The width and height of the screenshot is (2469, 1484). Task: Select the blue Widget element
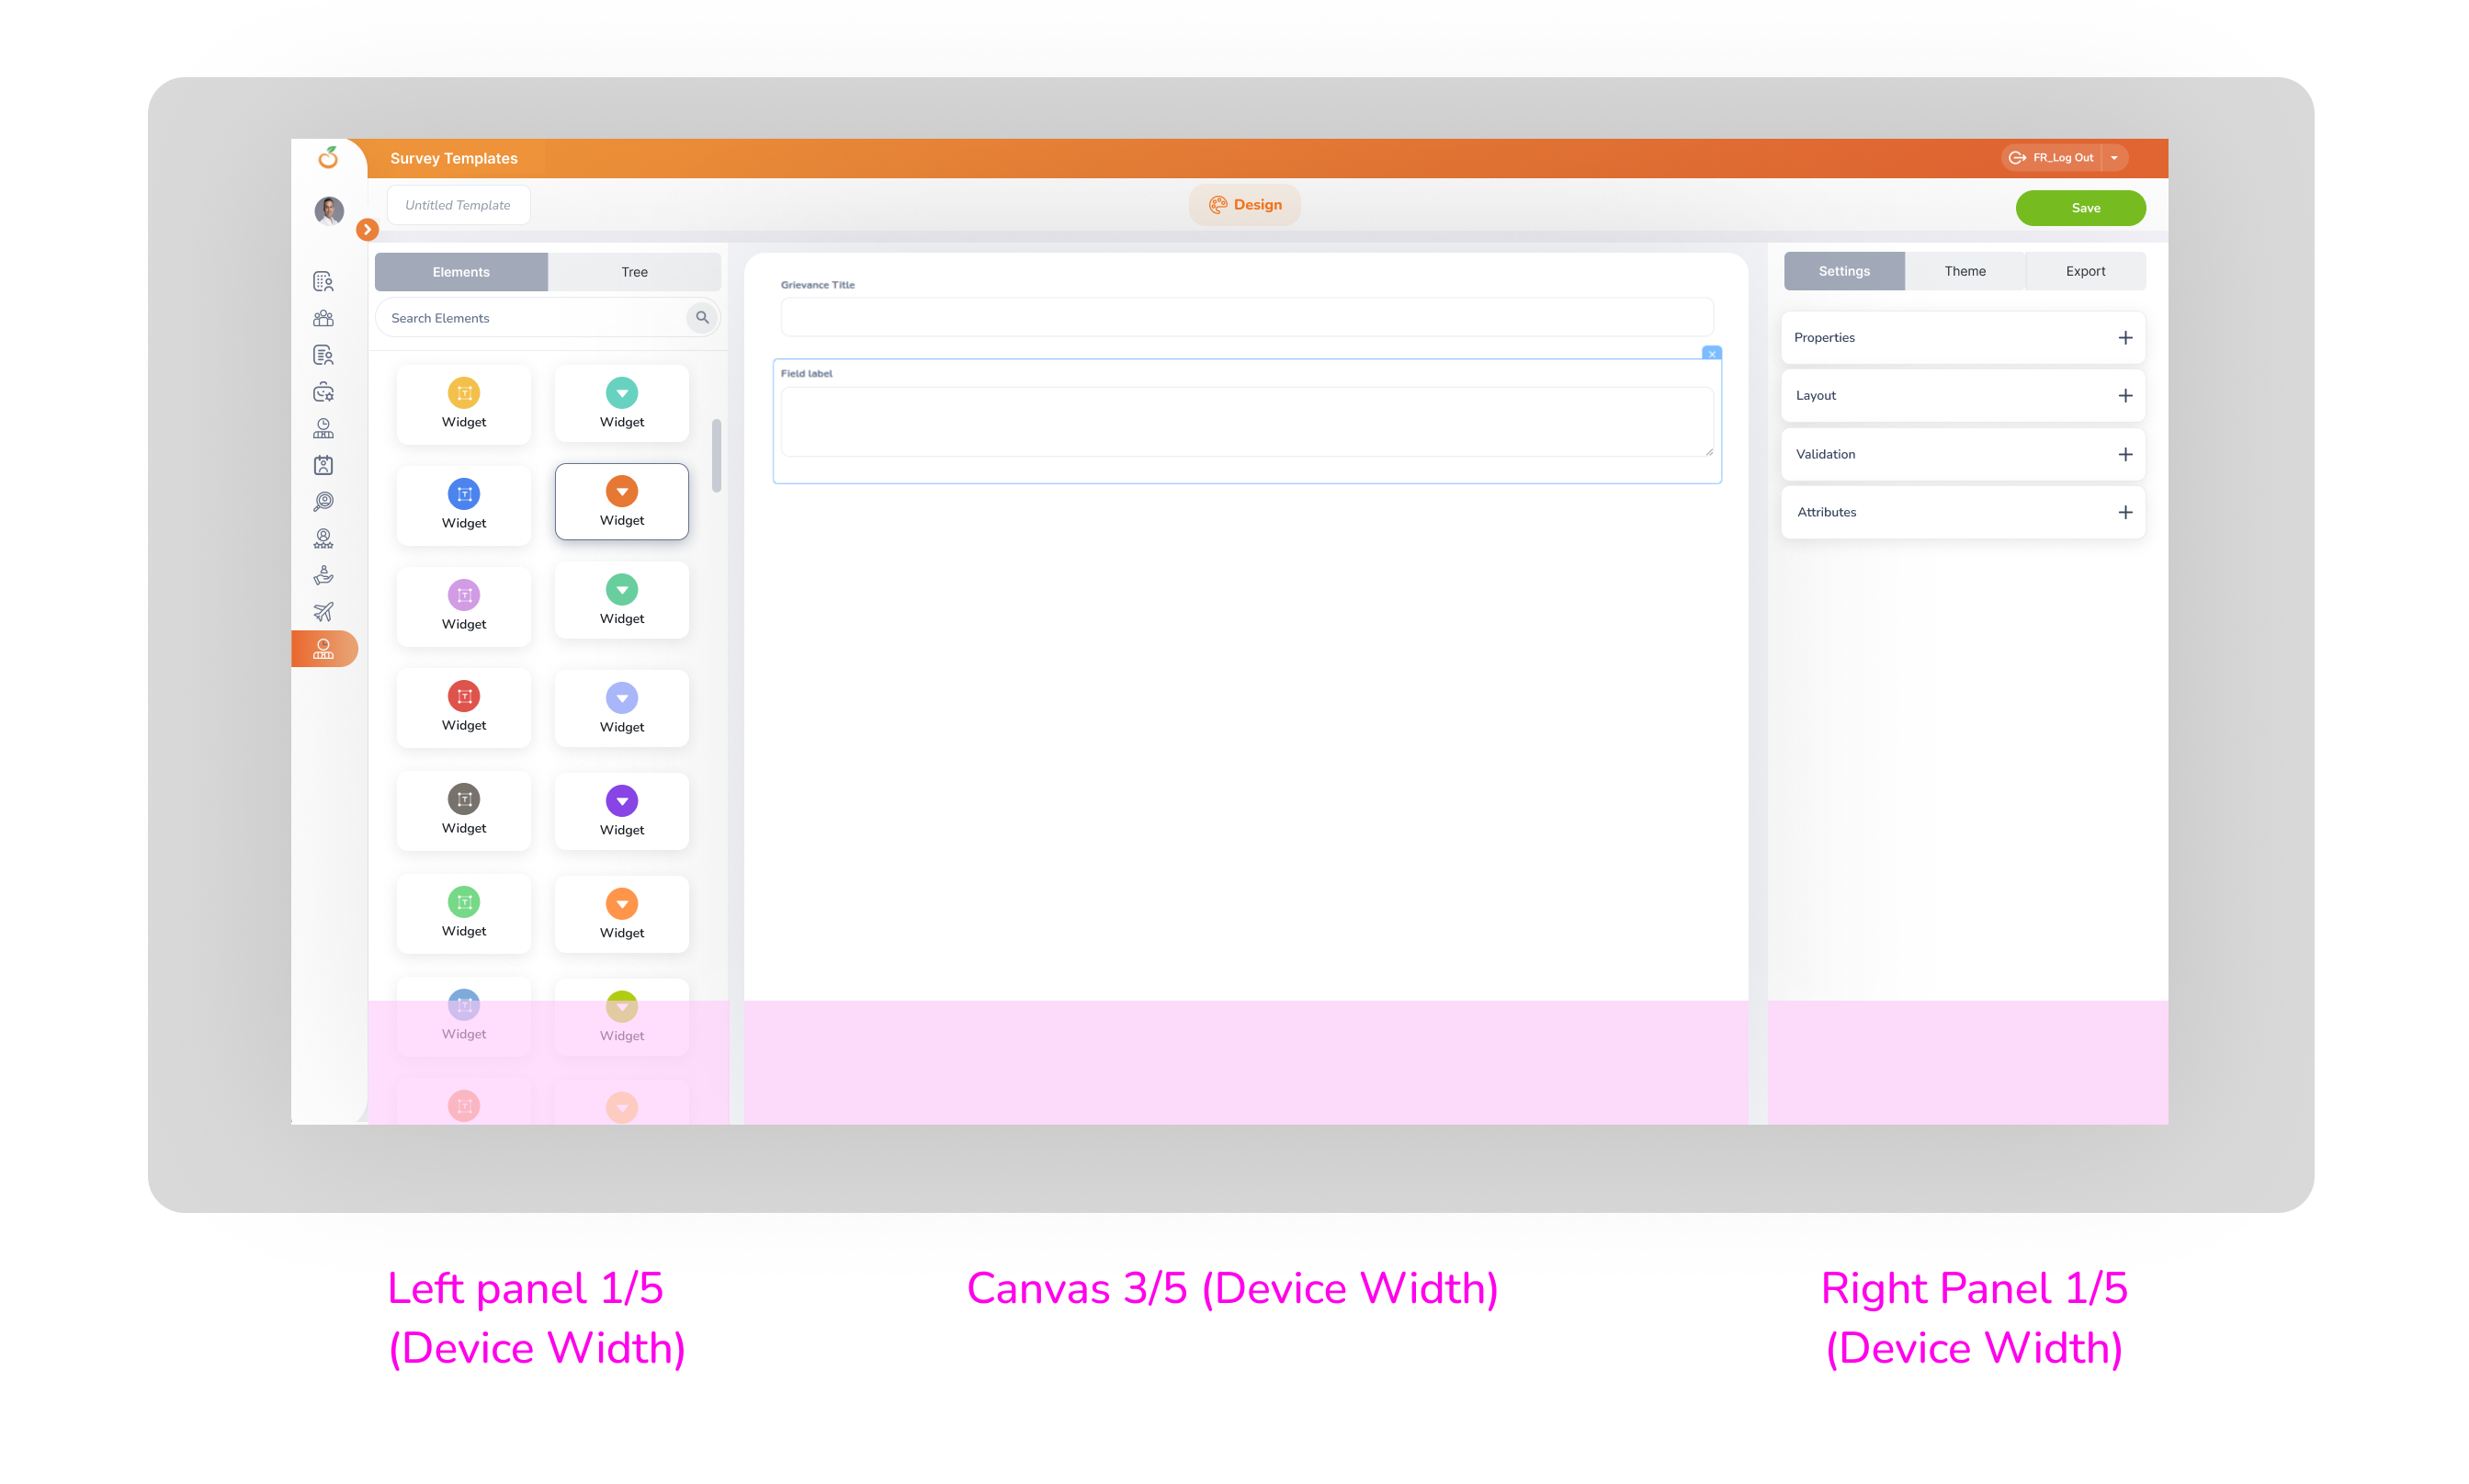point(464,505)
